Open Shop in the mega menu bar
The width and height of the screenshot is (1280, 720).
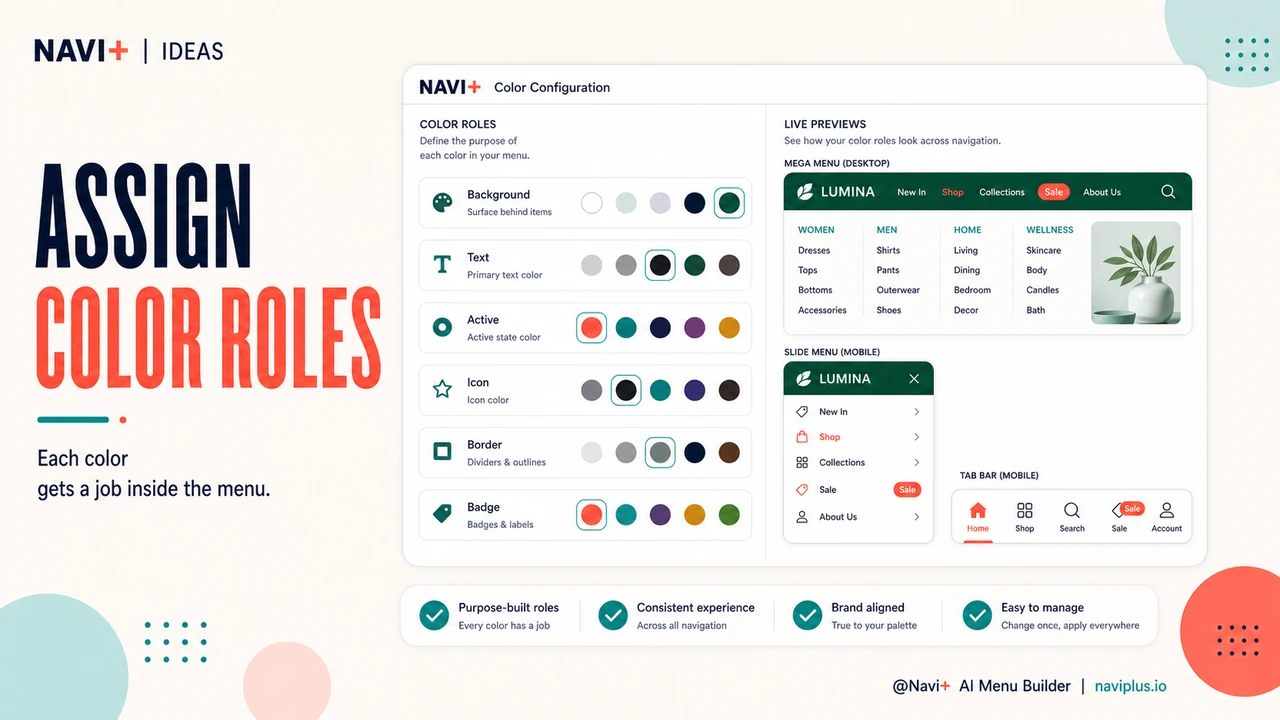953,192
